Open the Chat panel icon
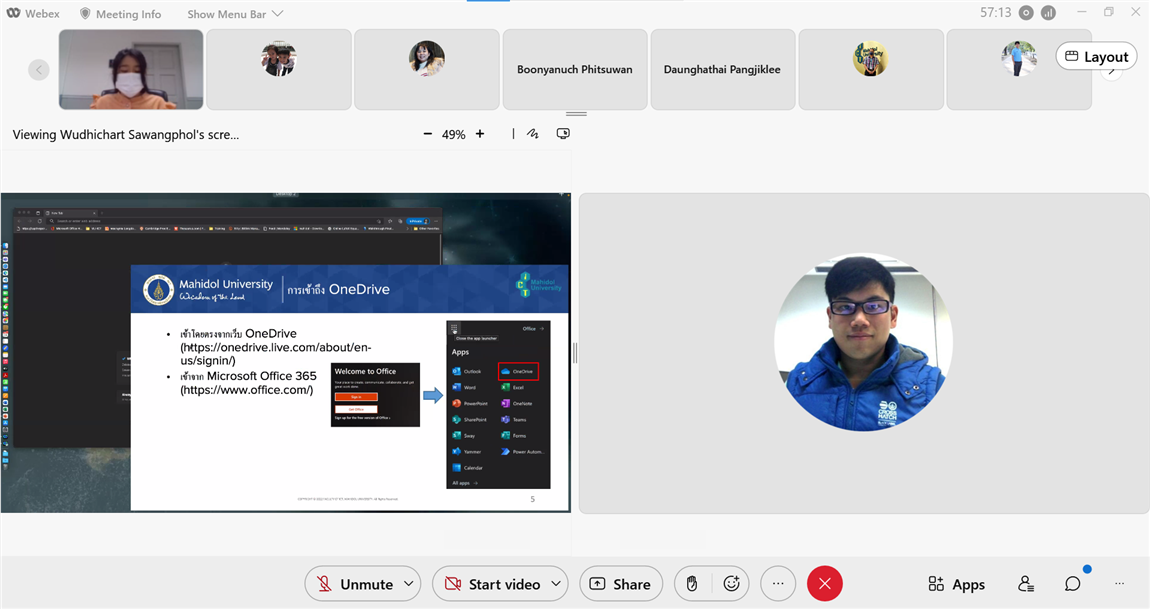This screenshot has height=609, width=1150. tap(1072, 584)
